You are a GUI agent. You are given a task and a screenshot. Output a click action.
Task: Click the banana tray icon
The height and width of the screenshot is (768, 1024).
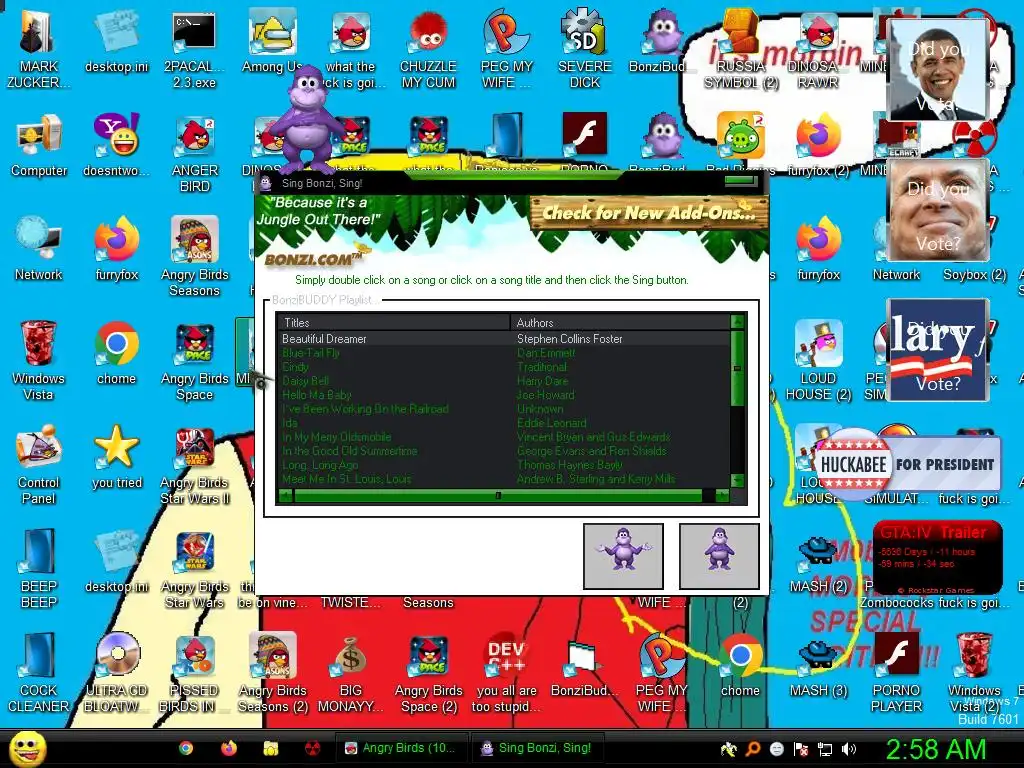[x=729, y=749]
